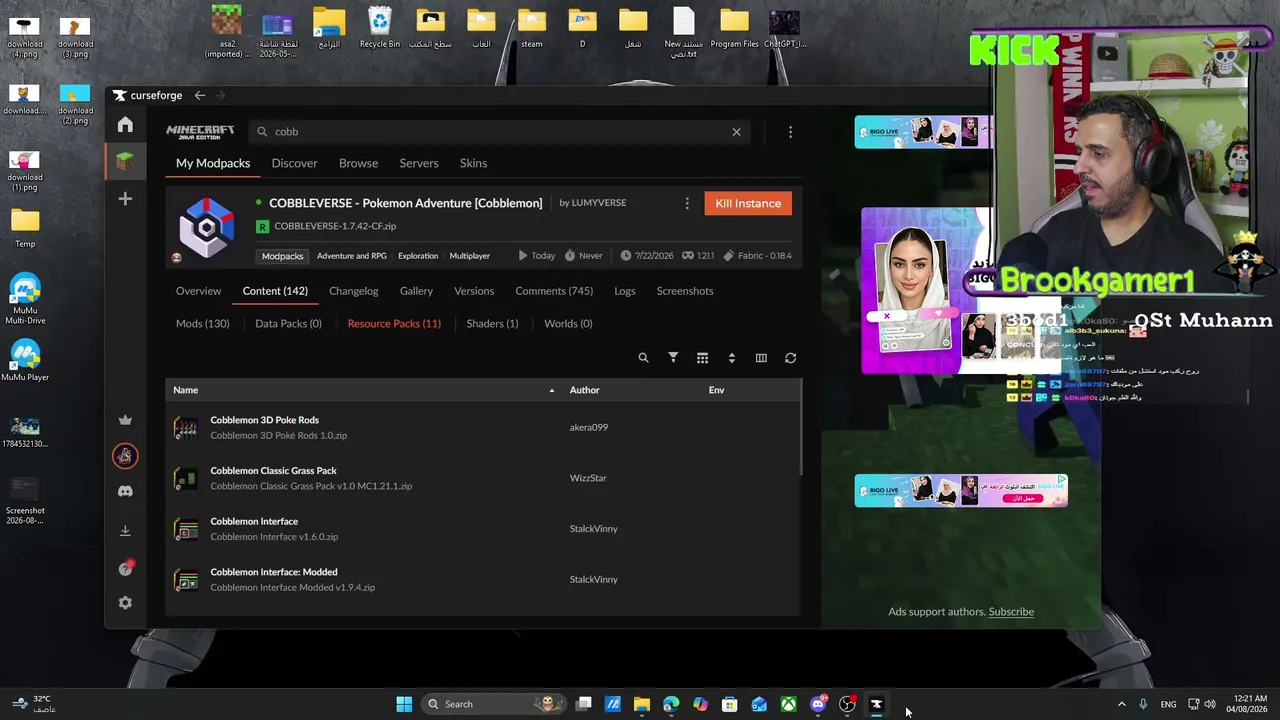Go back with CurseForge back arrow
Image resolution: width=1280 pixels, height=720 pixels.
coord(200,95)
